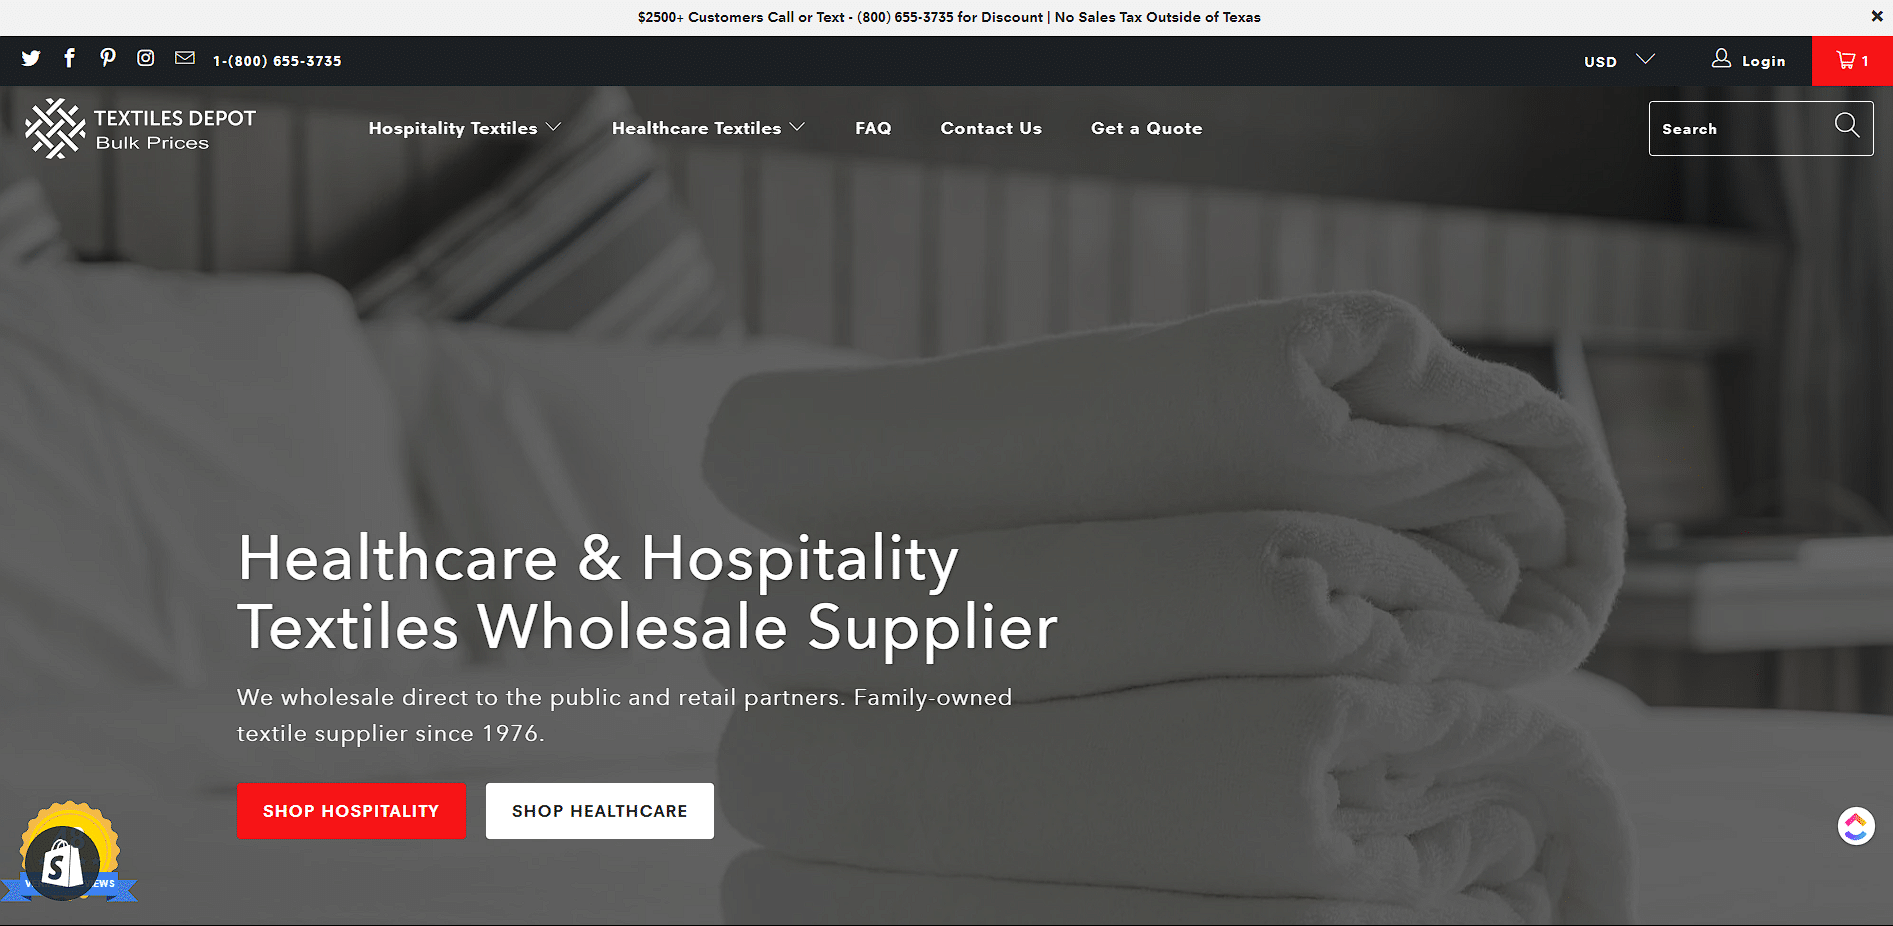Click the Shop Healthcare button
Viewport: 1893px width, 926px height.
point(600,811)
